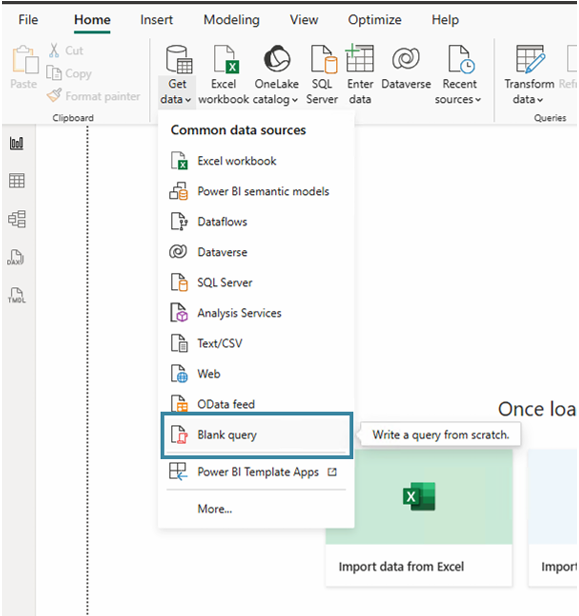
Task: Select OData feed data source
Action: pos(256,404)
